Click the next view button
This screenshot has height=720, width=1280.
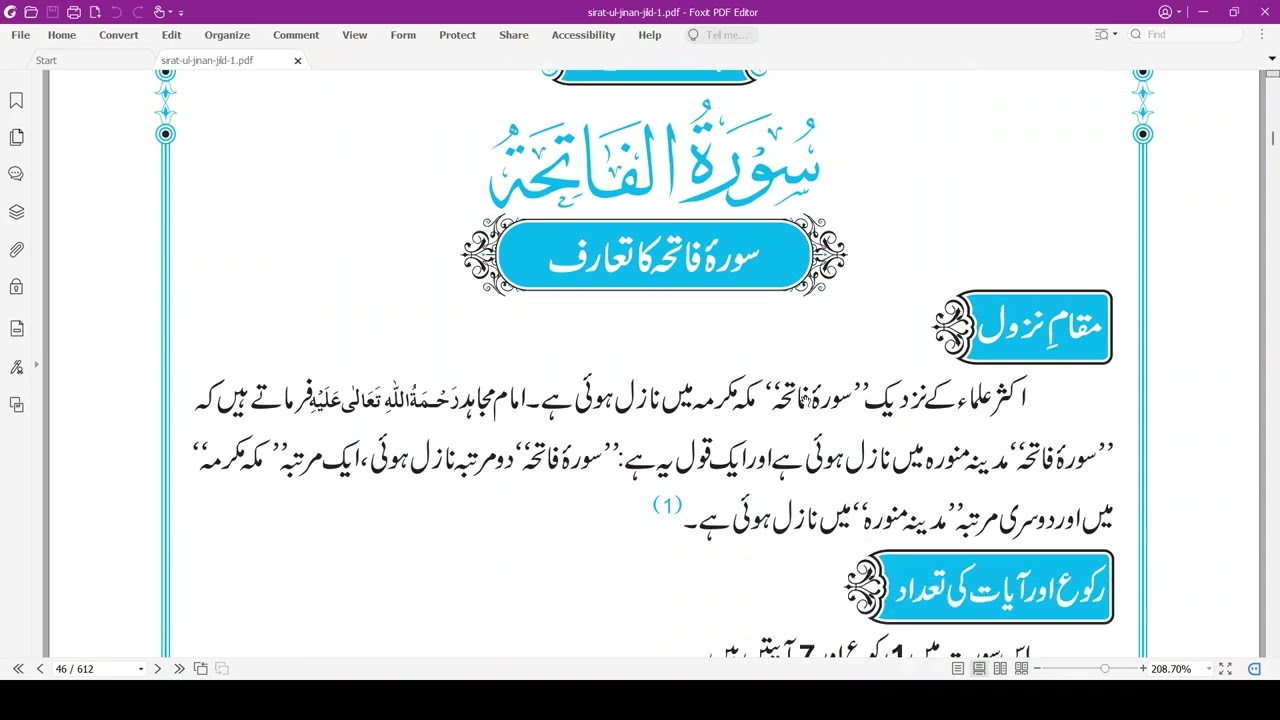(x=222, y=668)
